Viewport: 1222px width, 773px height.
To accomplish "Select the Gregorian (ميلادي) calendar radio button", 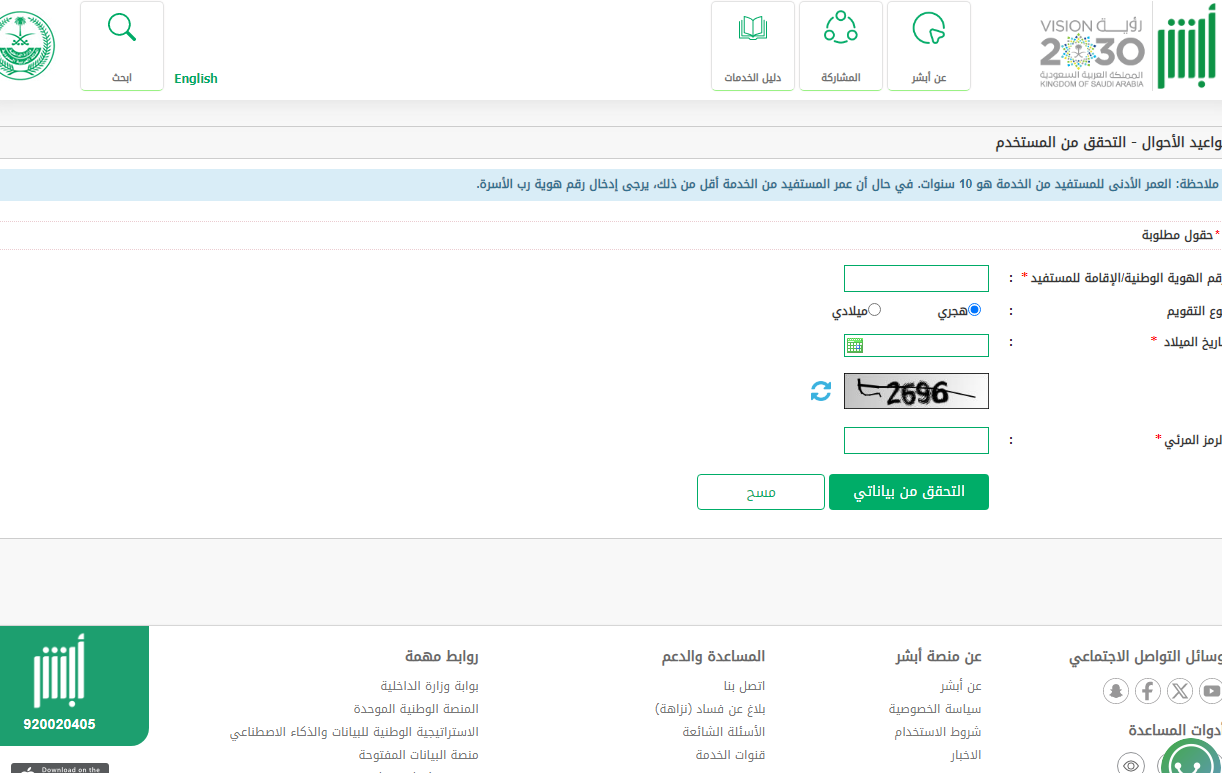I will (x=874, y=310).
